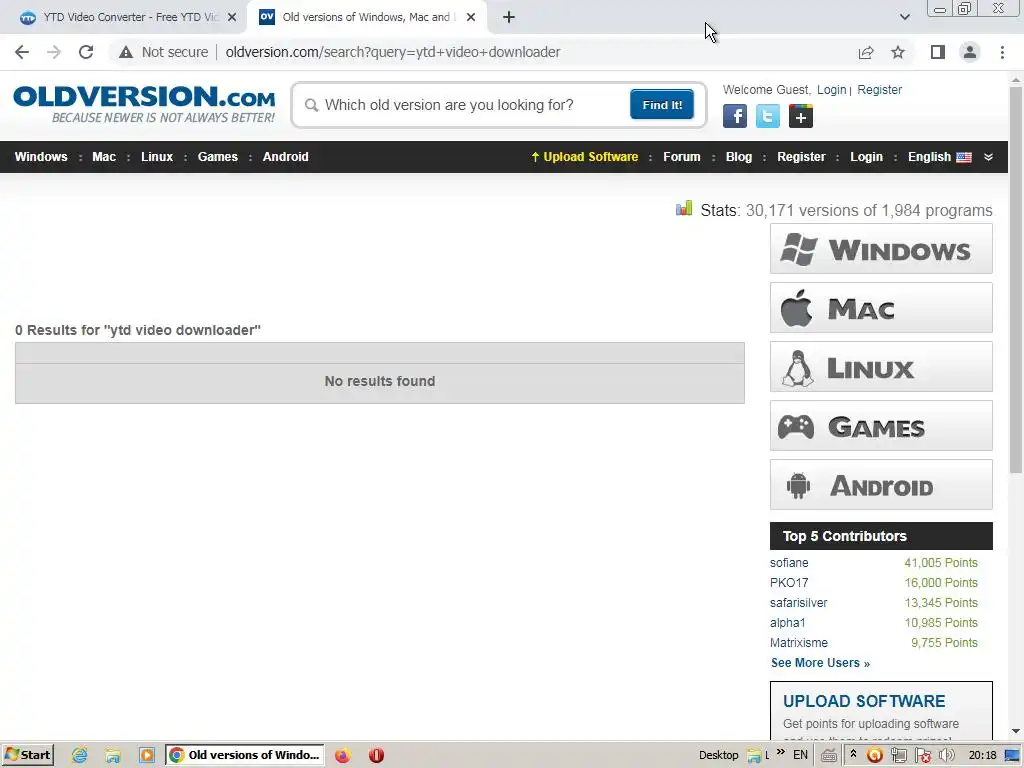
Task: Select English language option
Action: [x=939, y=157]
